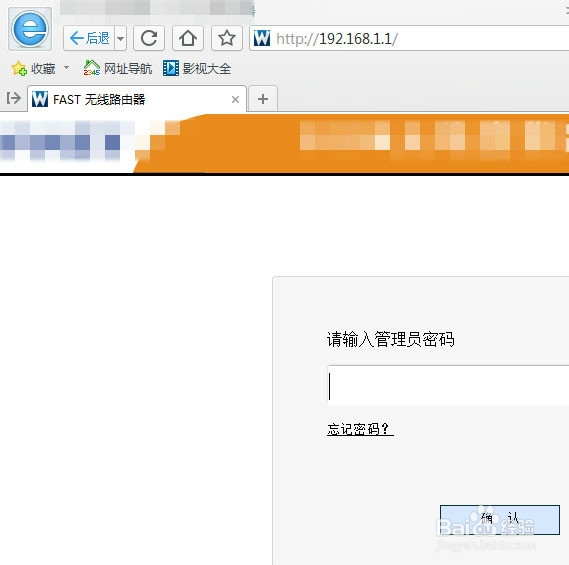569x565 pixels.
Task: Click the address bar showing 192.168.1.1
Action: (x=409, y=38)
